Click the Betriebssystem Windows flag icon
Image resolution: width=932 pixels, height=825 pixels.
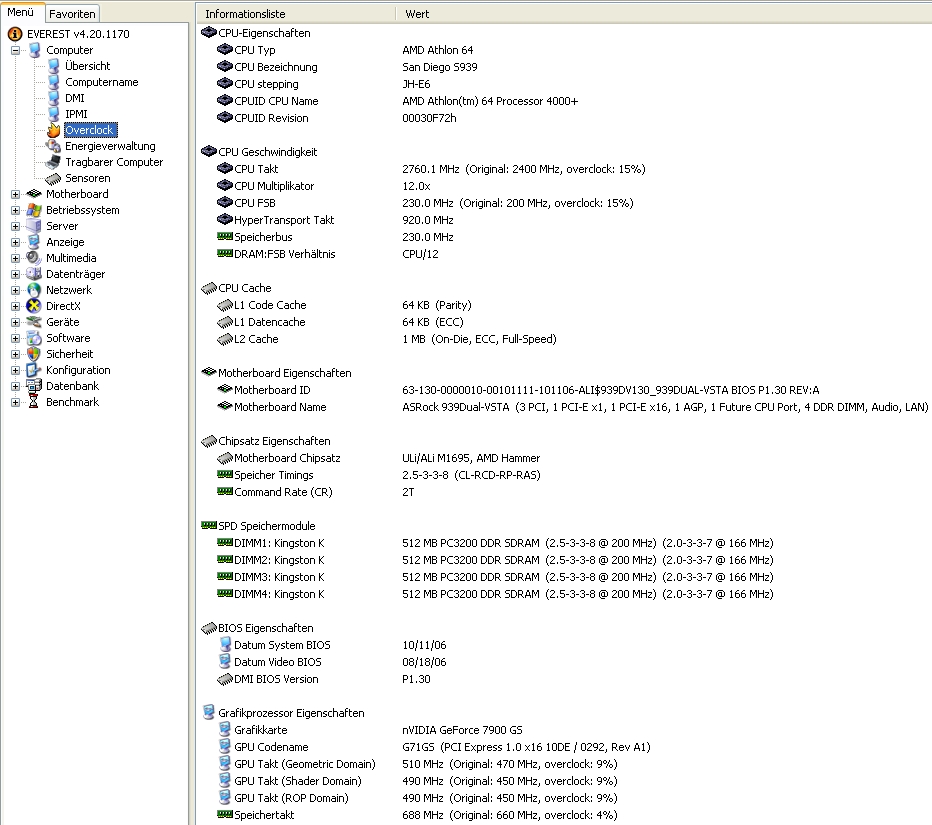coord(34,210)
